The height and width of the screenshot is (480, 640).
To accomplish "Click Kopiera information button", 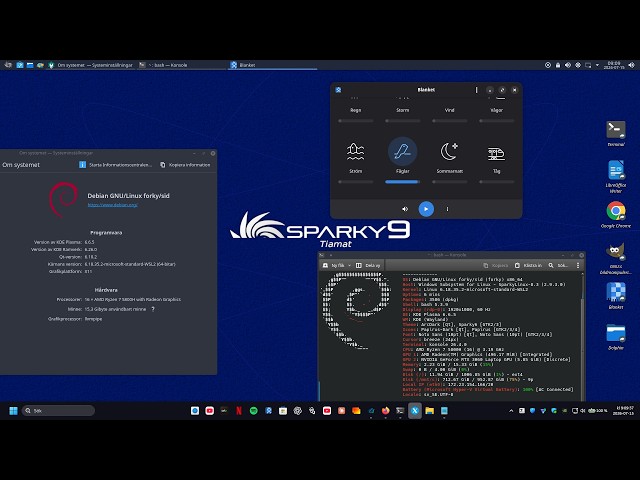I will [x=185, y=165].
